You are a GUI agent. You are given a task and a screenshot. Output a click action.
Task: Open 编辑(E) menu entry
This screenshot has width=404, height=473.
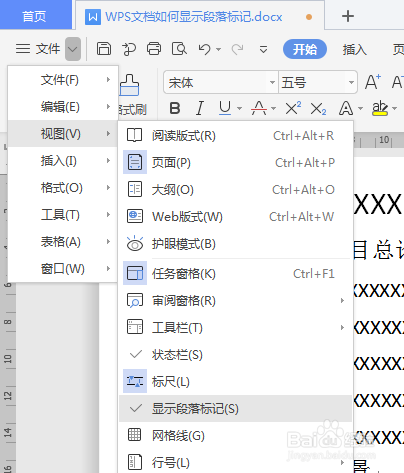[63, 107]
